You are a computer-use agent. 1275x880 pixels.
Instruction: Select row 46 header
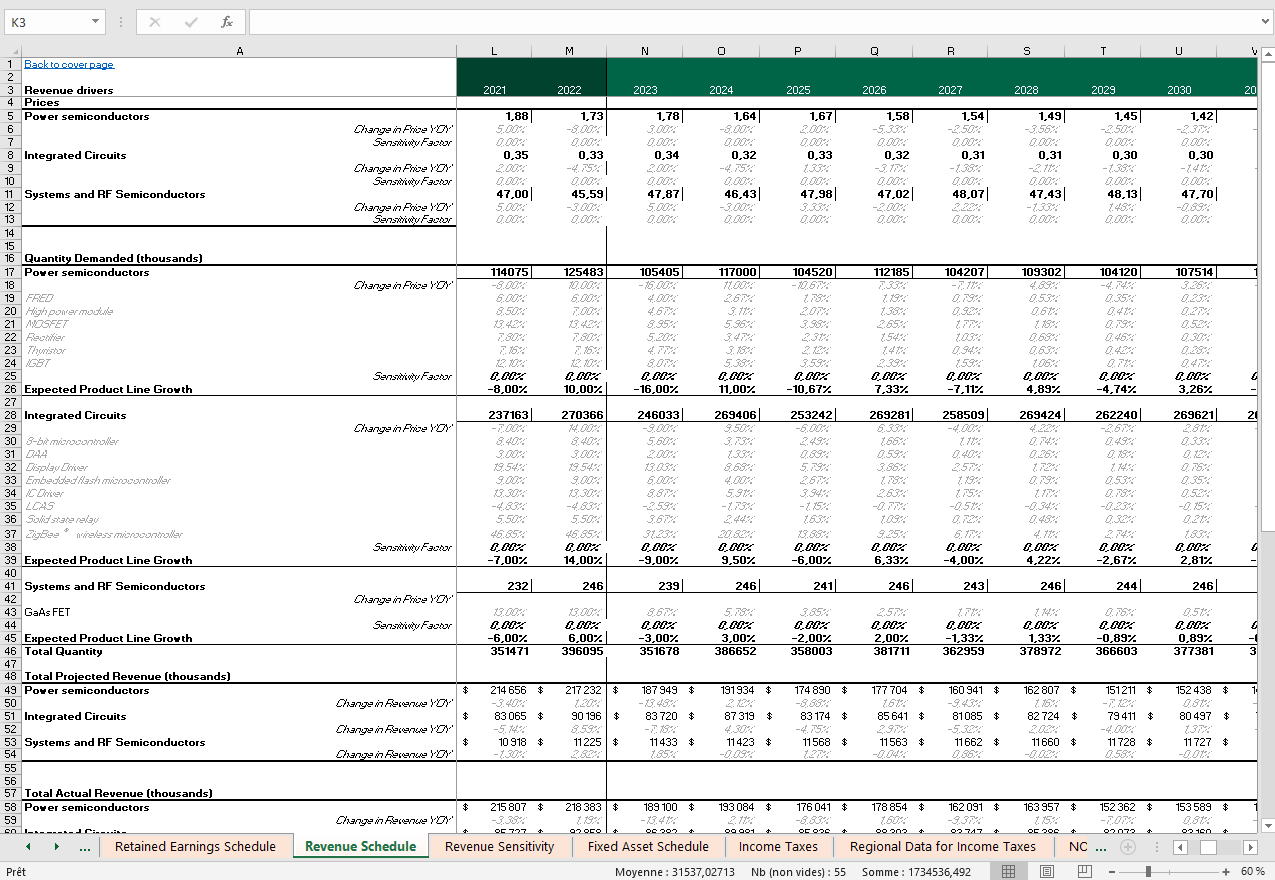pos(10,651)
